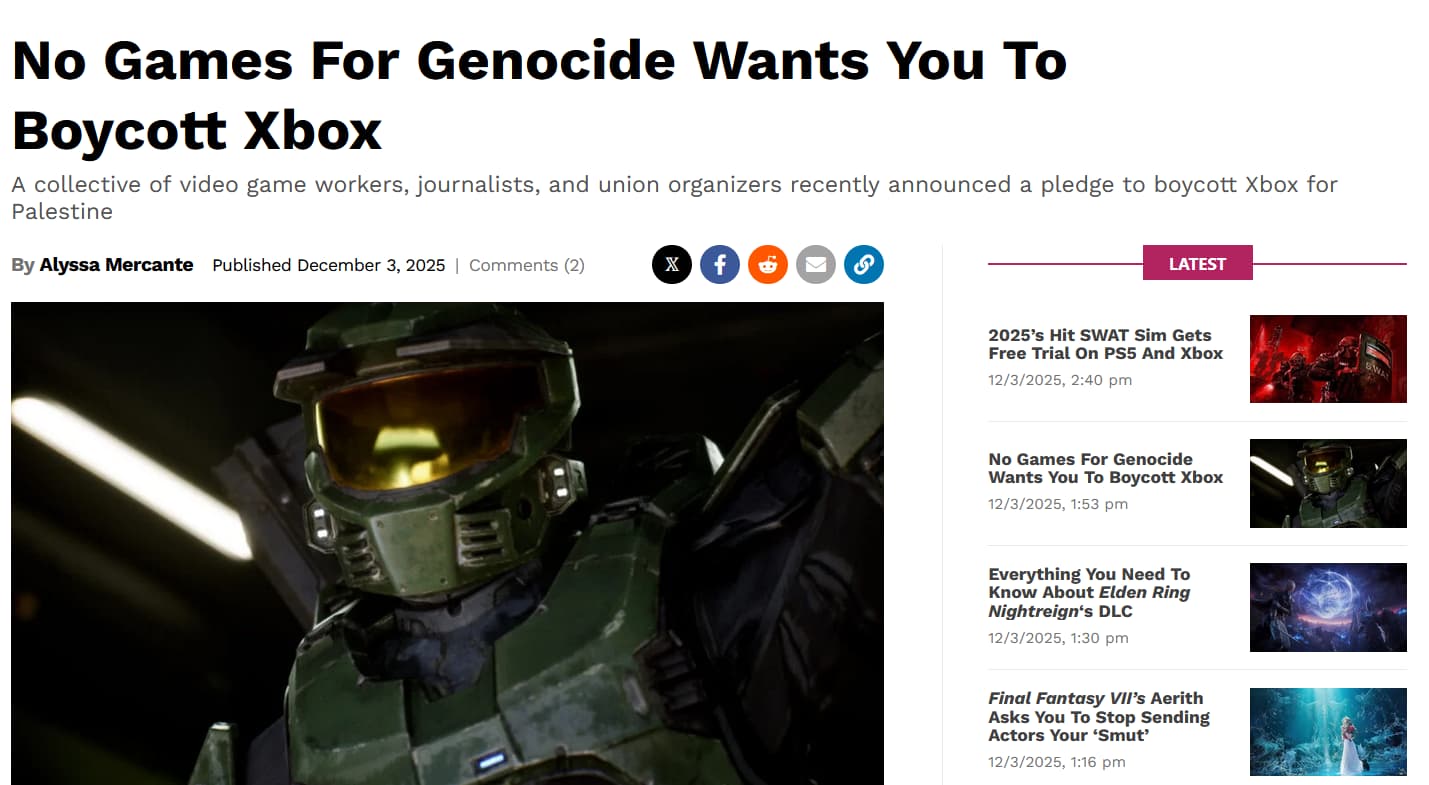Viewport: 1429px width, 785px height.
Task: Click the Aerith Final Fantasy thumbnail
Action: tap(1328, 732)
